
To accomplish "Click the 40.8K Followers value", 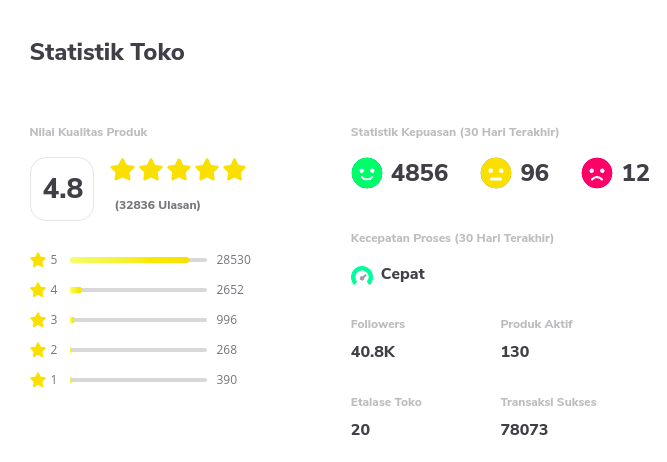I will coord(373,352).
